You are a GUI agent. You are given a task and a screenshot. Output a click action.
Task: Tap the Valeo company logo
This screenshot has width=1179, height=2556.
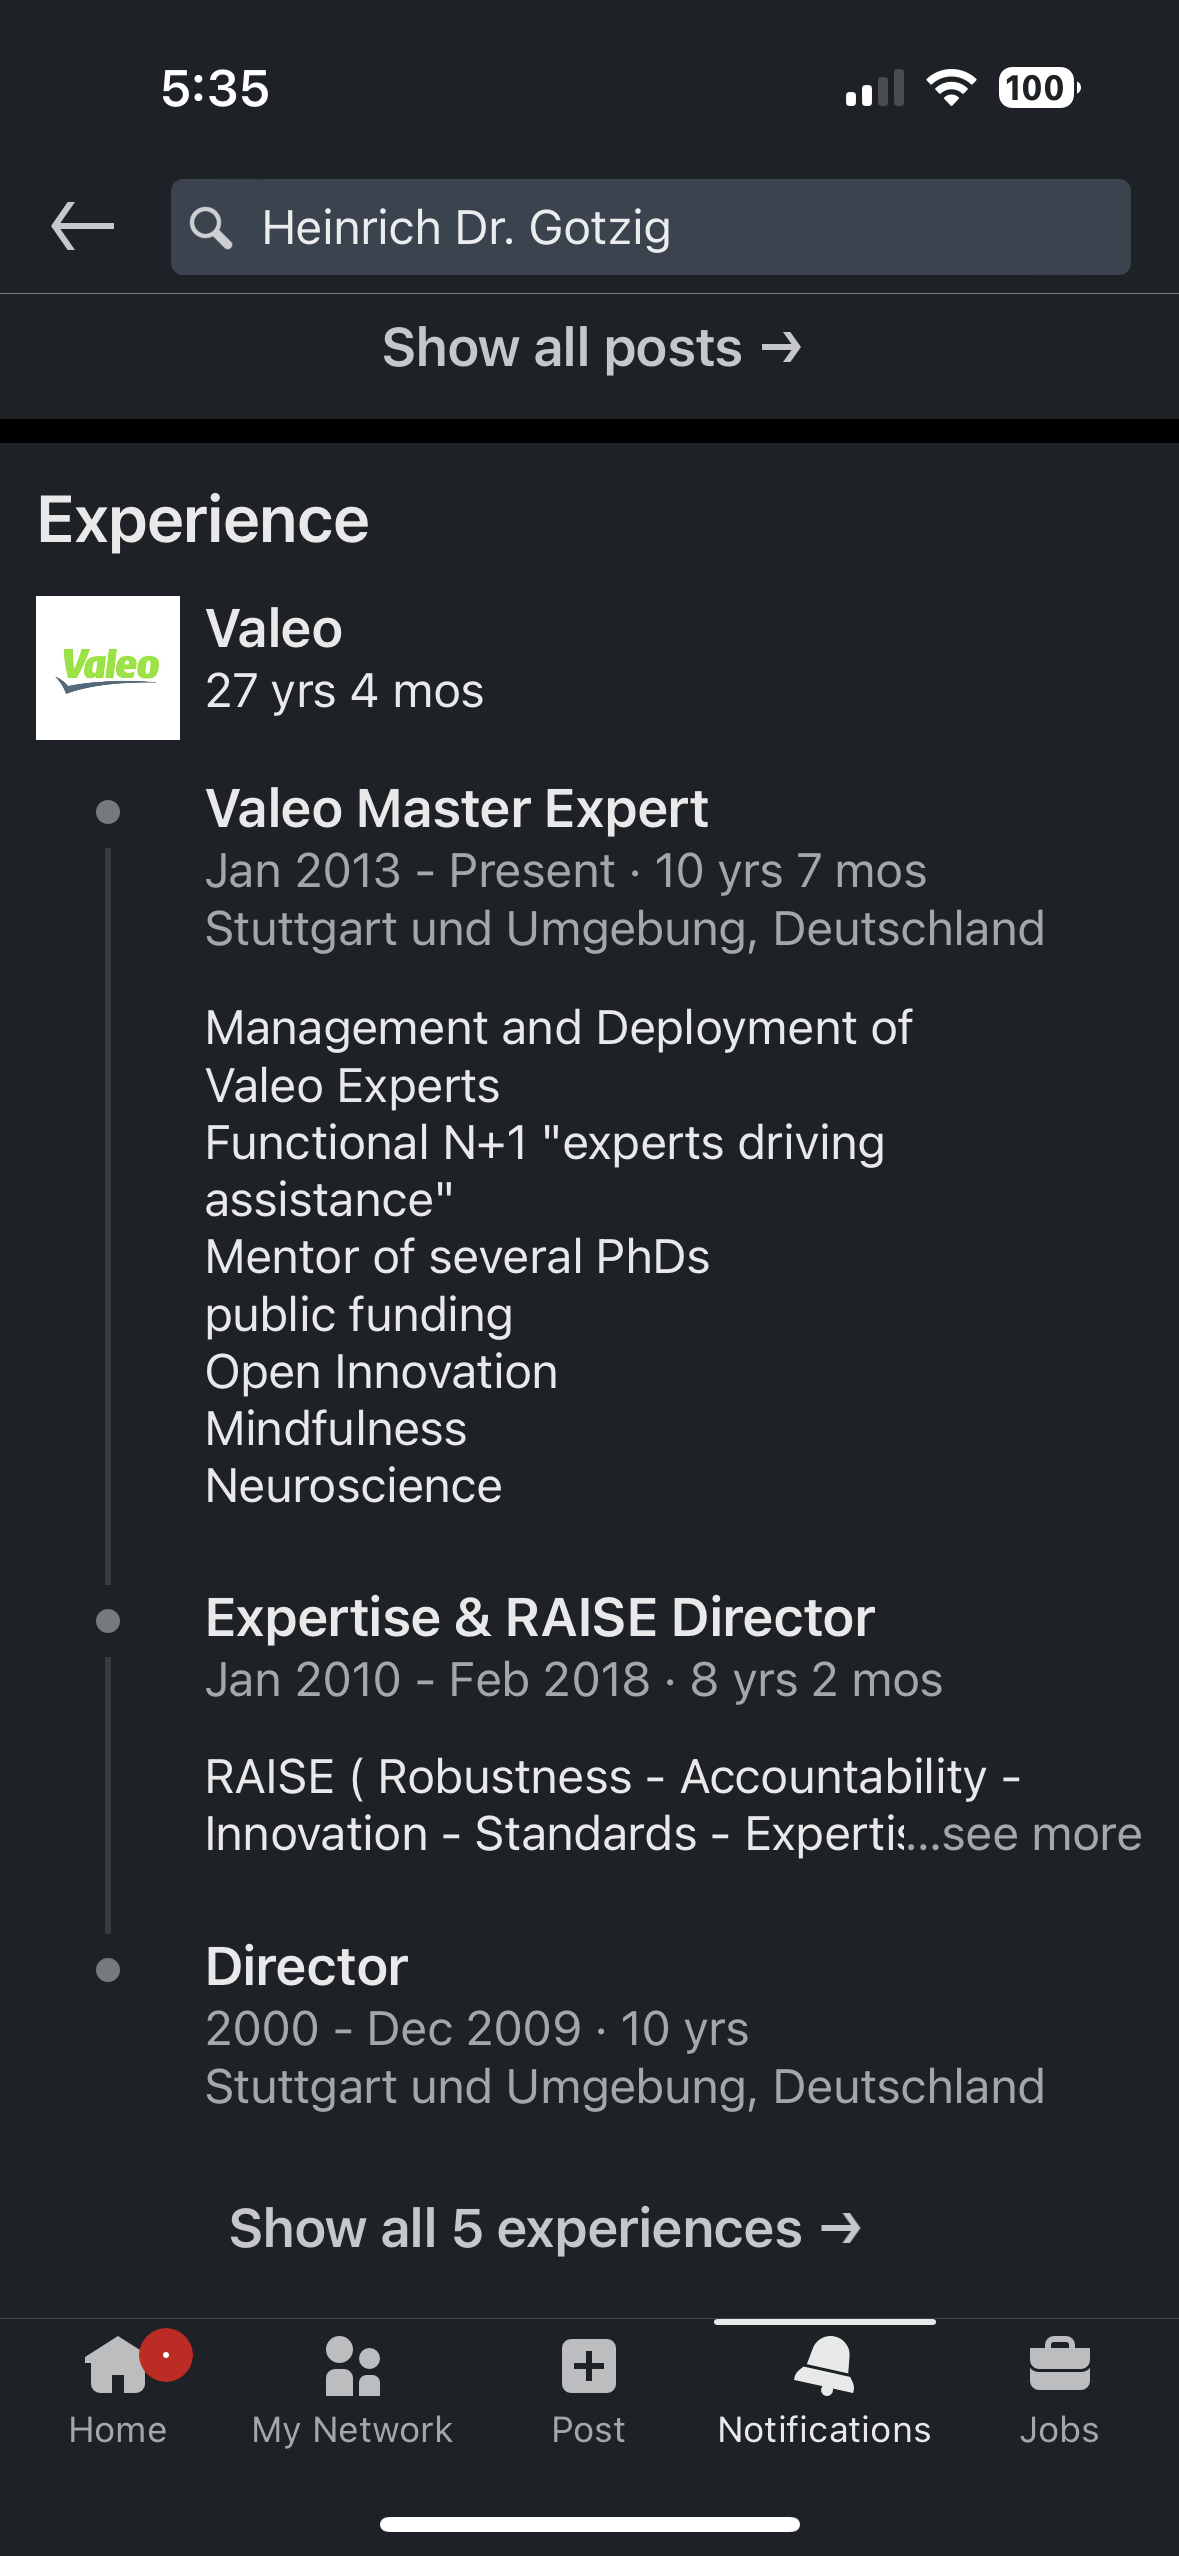[108, 668]
